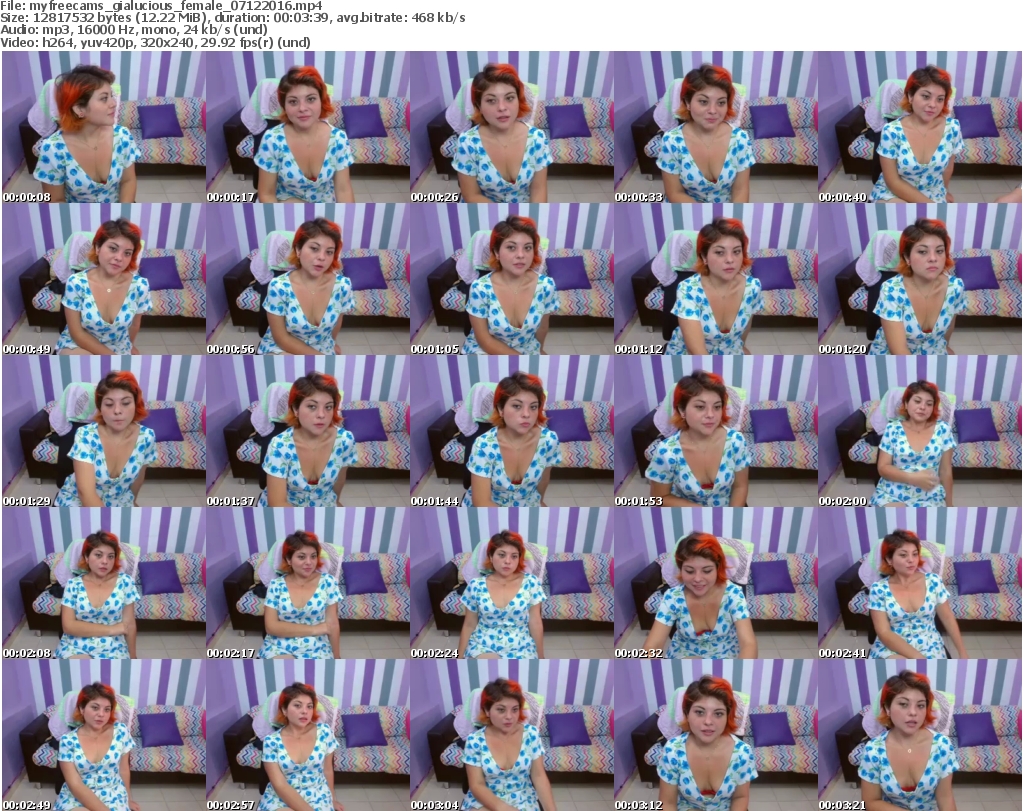The image size is (1024, 811).
Task: Select the thumbnail timestamped 00:00:40
Action: tap(920, 127)
